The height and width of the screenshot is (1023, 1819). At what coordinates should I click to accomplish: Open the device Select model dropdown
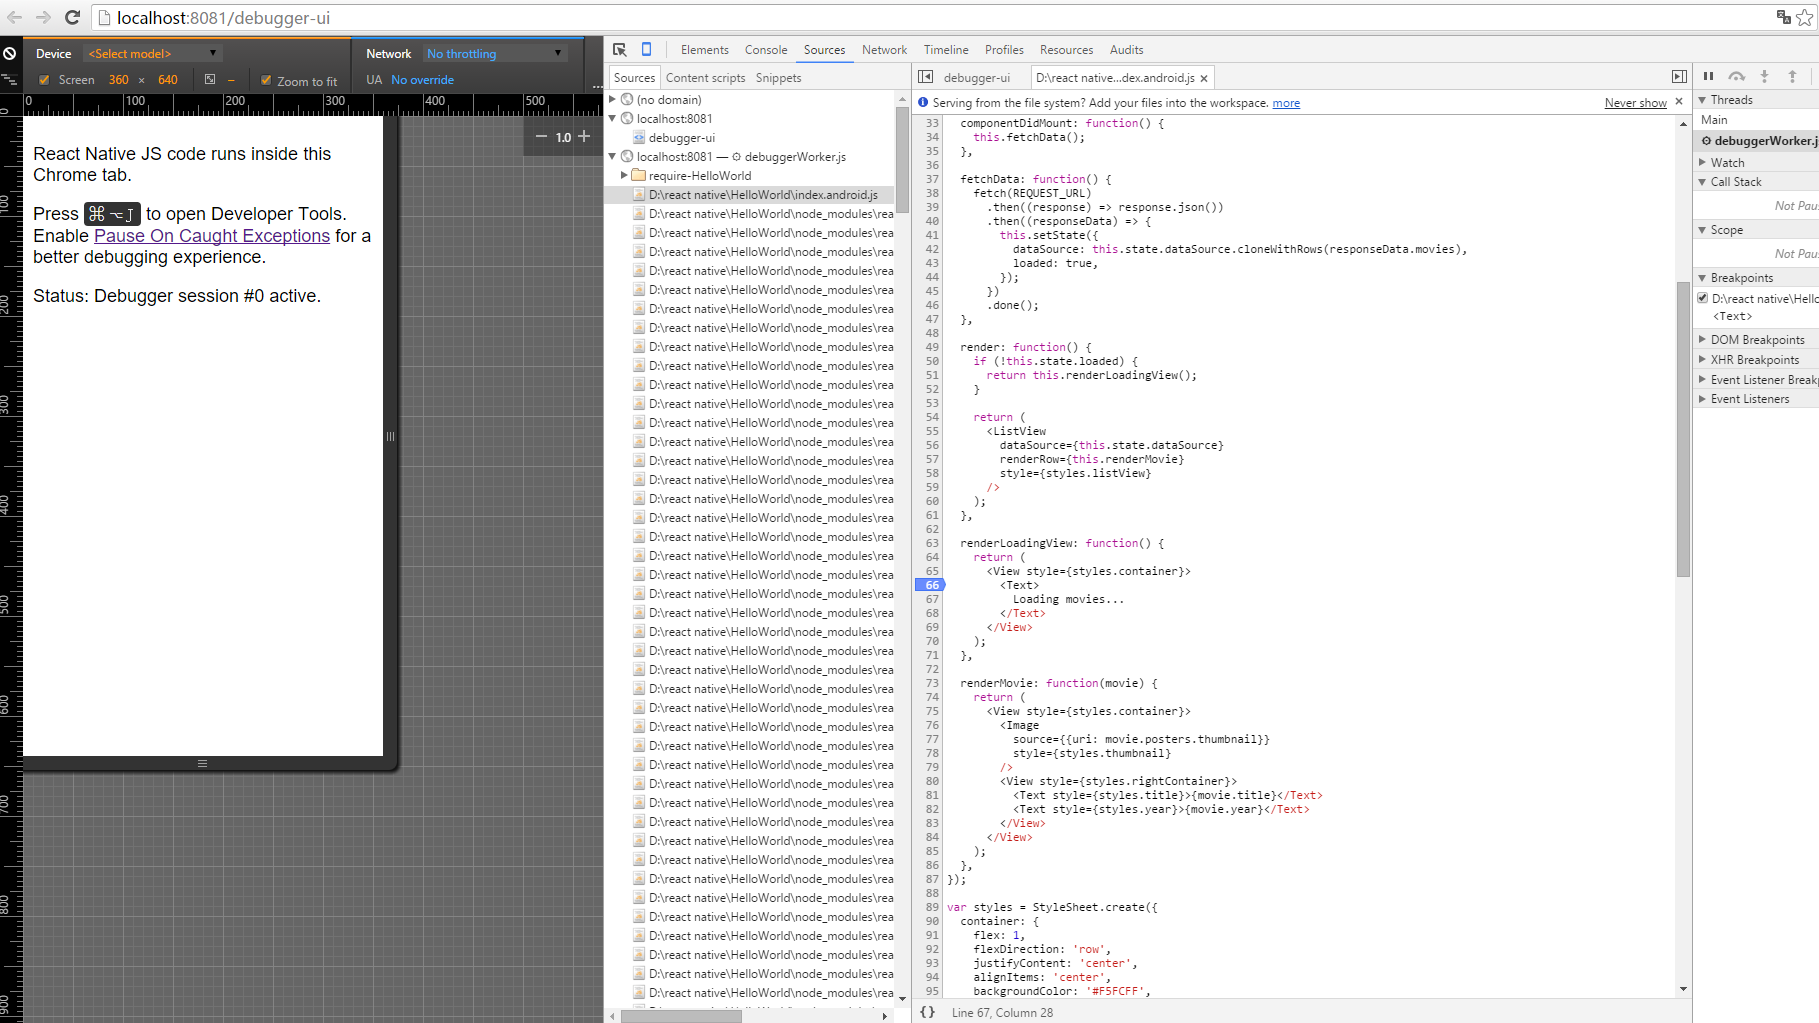click(x=152, y=53)
